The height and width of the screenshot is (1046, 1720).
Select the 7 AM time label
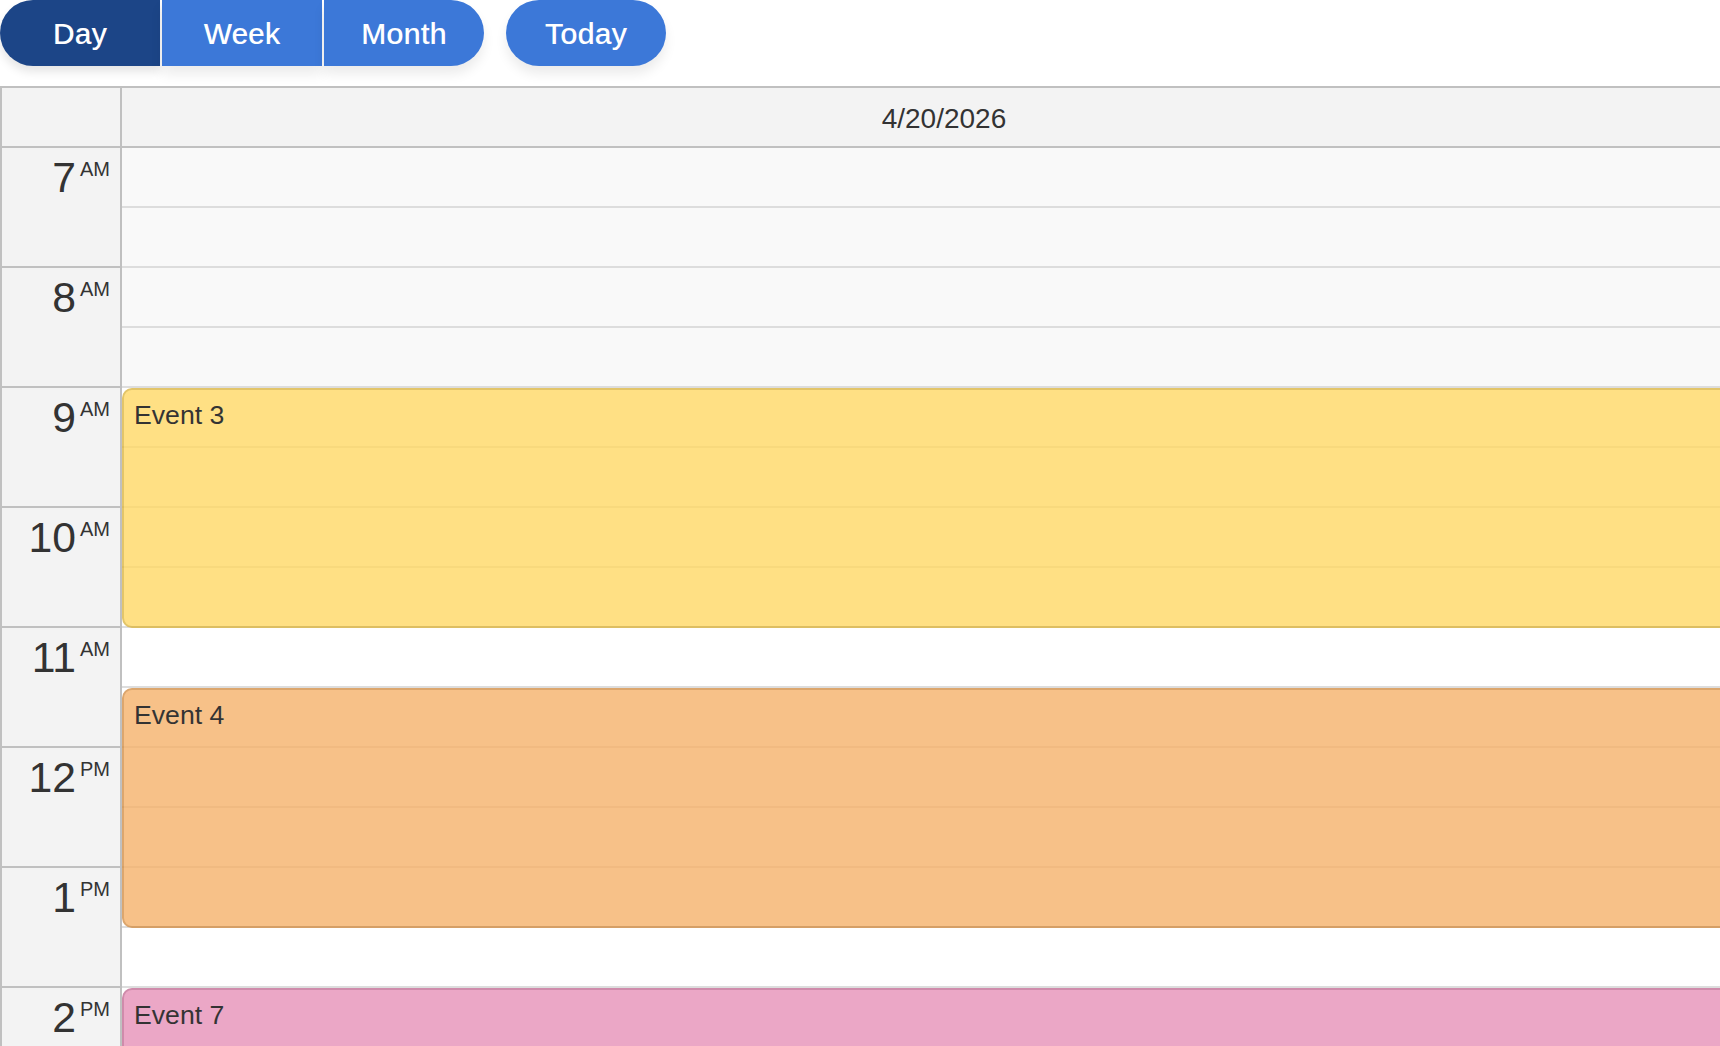click(61, 207)
